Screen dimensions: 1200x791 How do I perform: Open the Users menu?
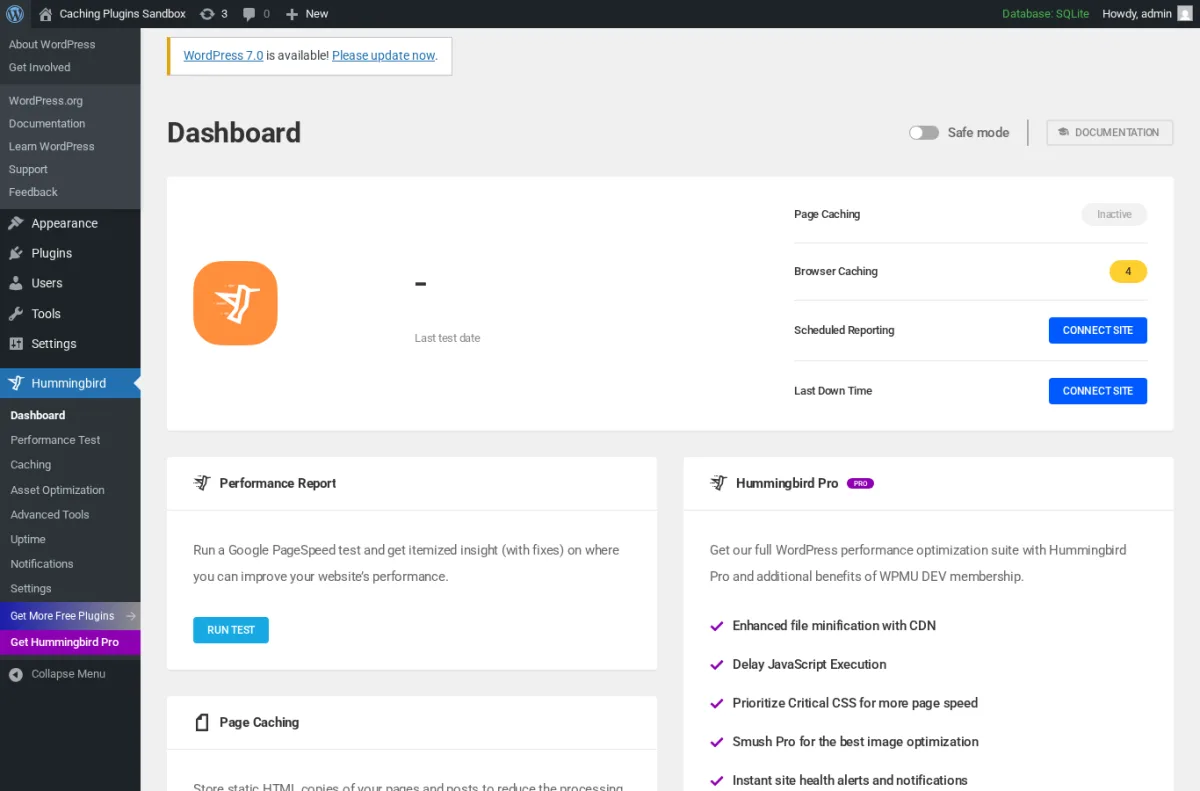pos(70,283)
